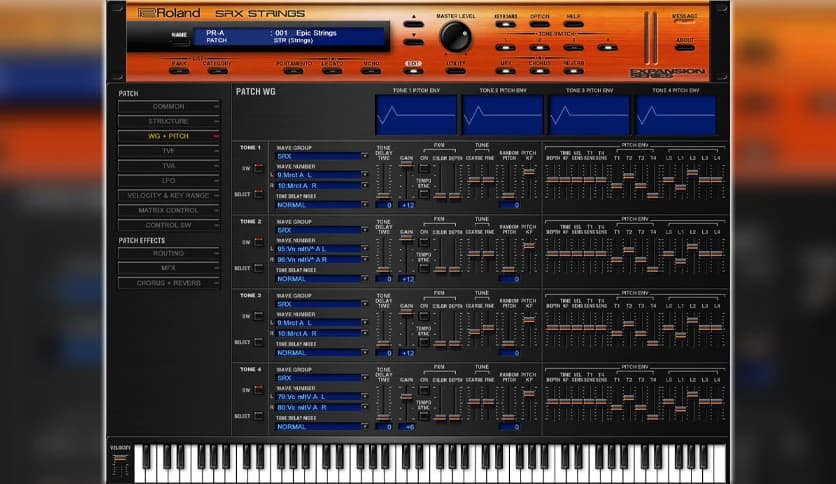The width and height of the screenshot is (836, 484).
Task: Click the Master Level knob
Action: (x=455, y=37)
